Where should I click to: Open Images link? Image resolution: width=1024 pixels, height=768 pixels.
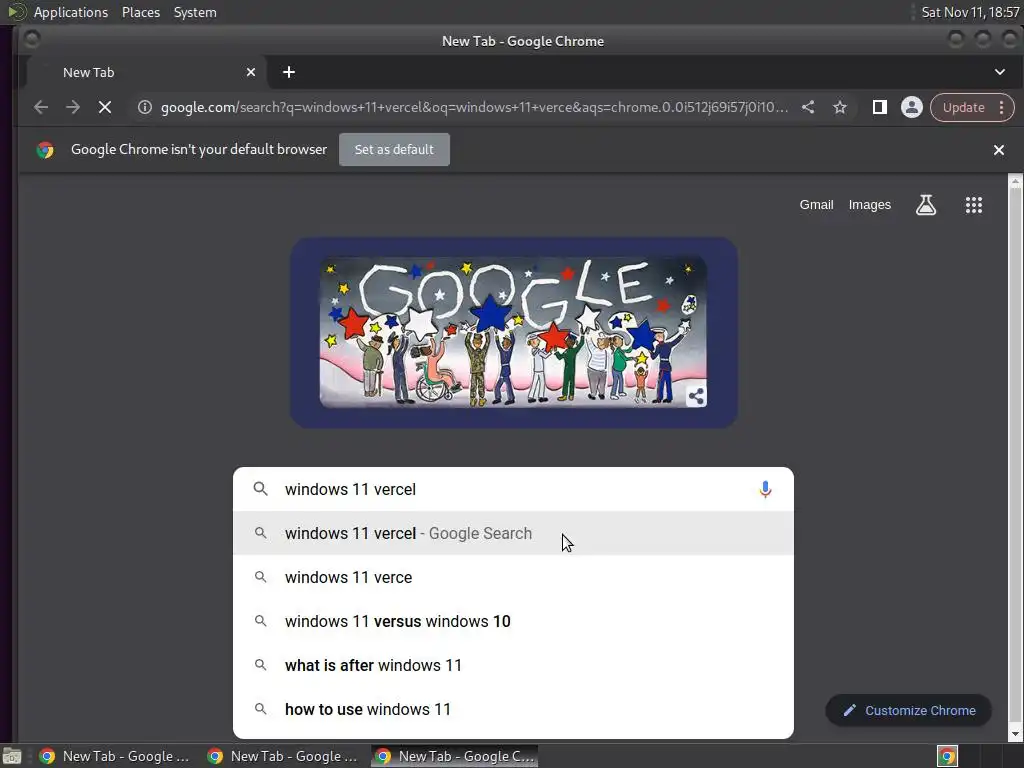(x=869, y=205)
